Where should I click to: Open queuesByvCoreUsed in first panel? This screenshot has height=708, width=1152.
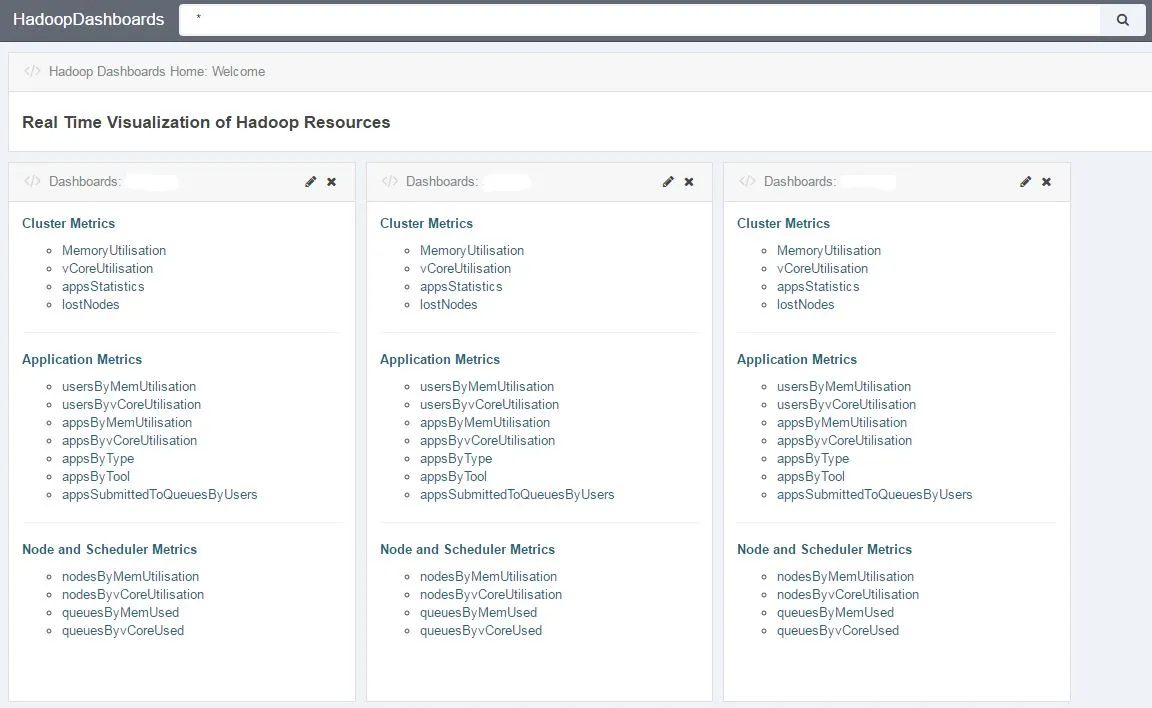[x=123, y=631]
